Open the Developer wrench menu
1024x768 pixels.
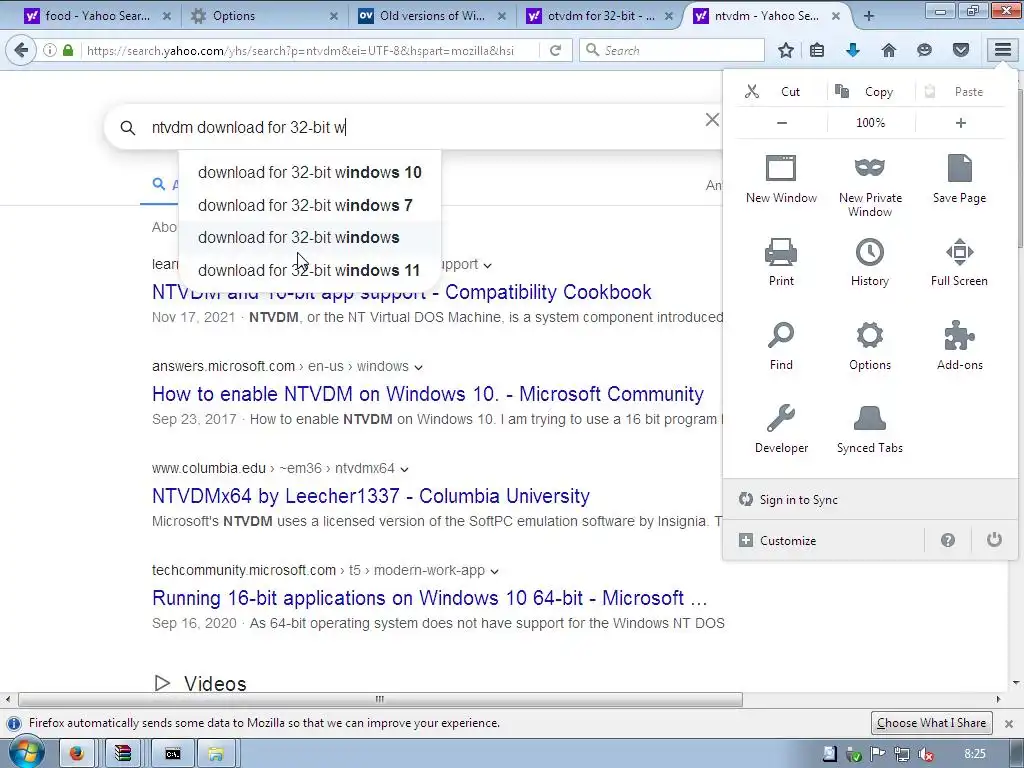tap(781, 429)
